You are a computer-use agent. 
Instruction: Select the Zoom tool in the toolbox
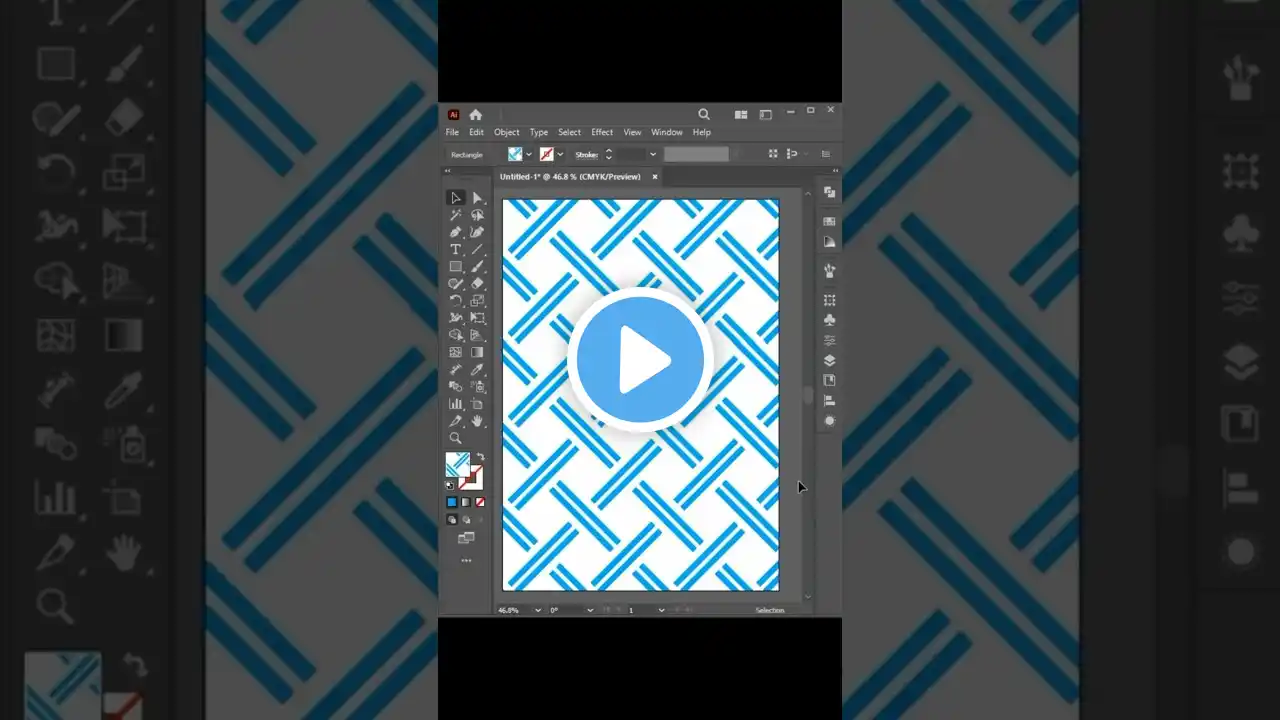click(456, 438)
